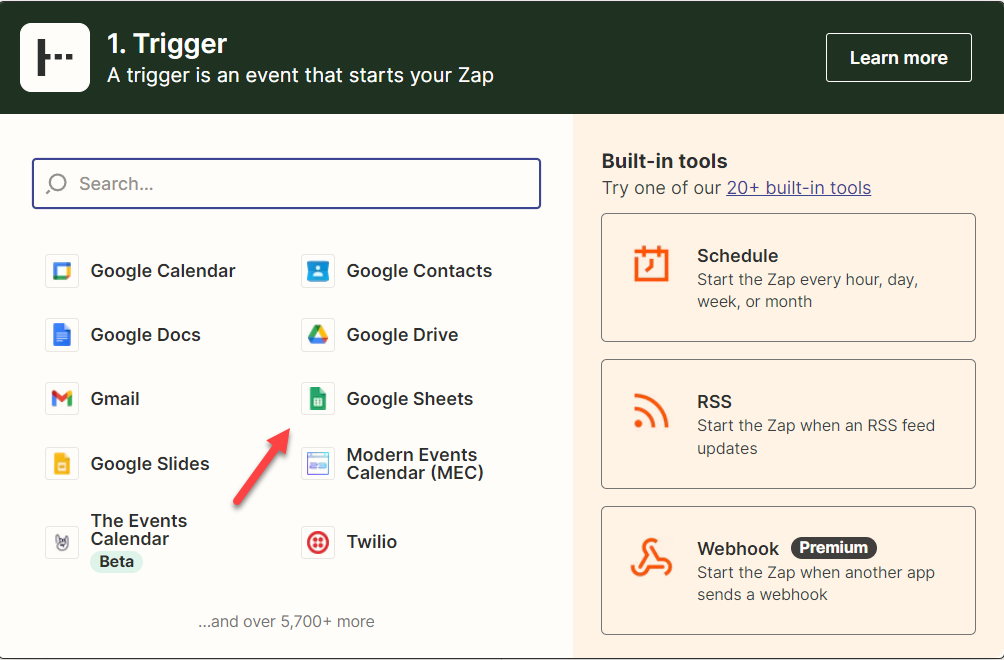Screen dimensions: 1004x660
Task: Choose Google Calendar as trigger app
Action: tap(163, 271)
